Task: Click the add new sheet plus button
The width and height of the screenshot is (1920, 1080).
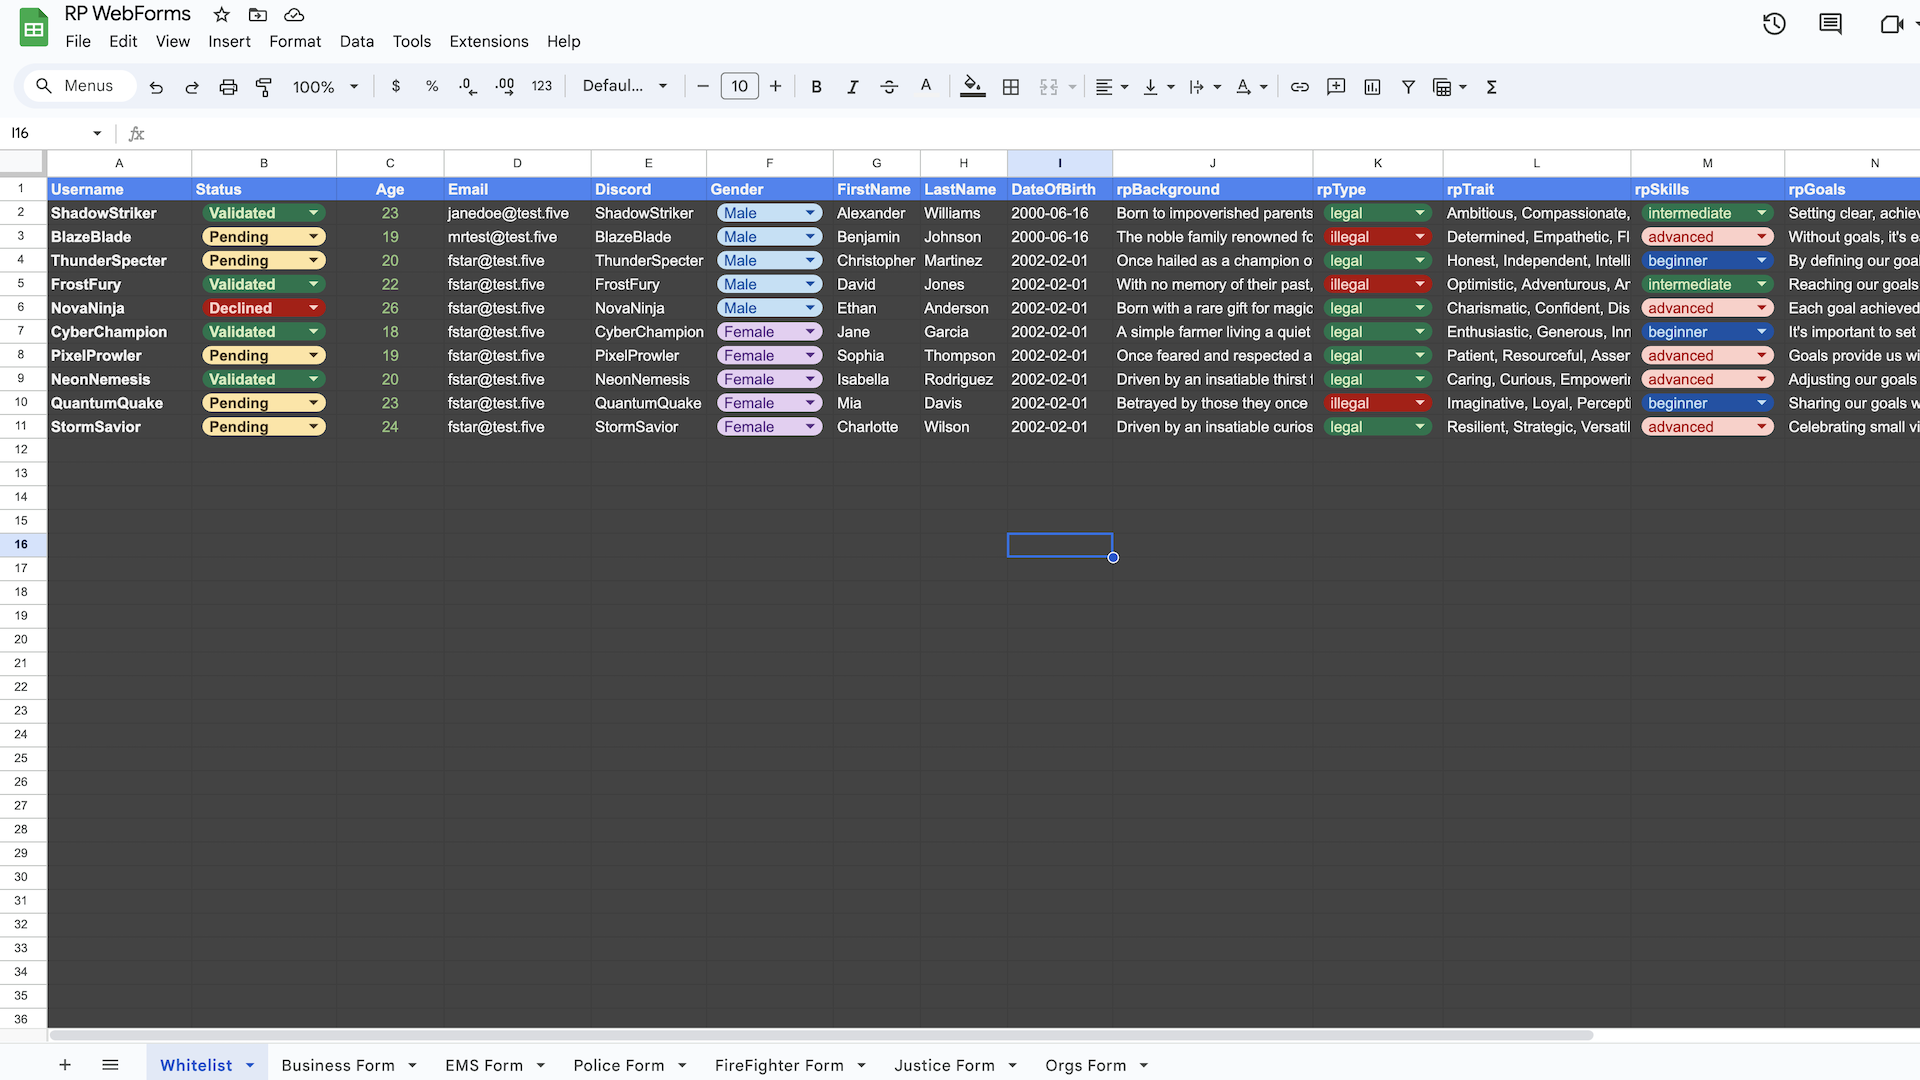Action: pos(65,1066)
